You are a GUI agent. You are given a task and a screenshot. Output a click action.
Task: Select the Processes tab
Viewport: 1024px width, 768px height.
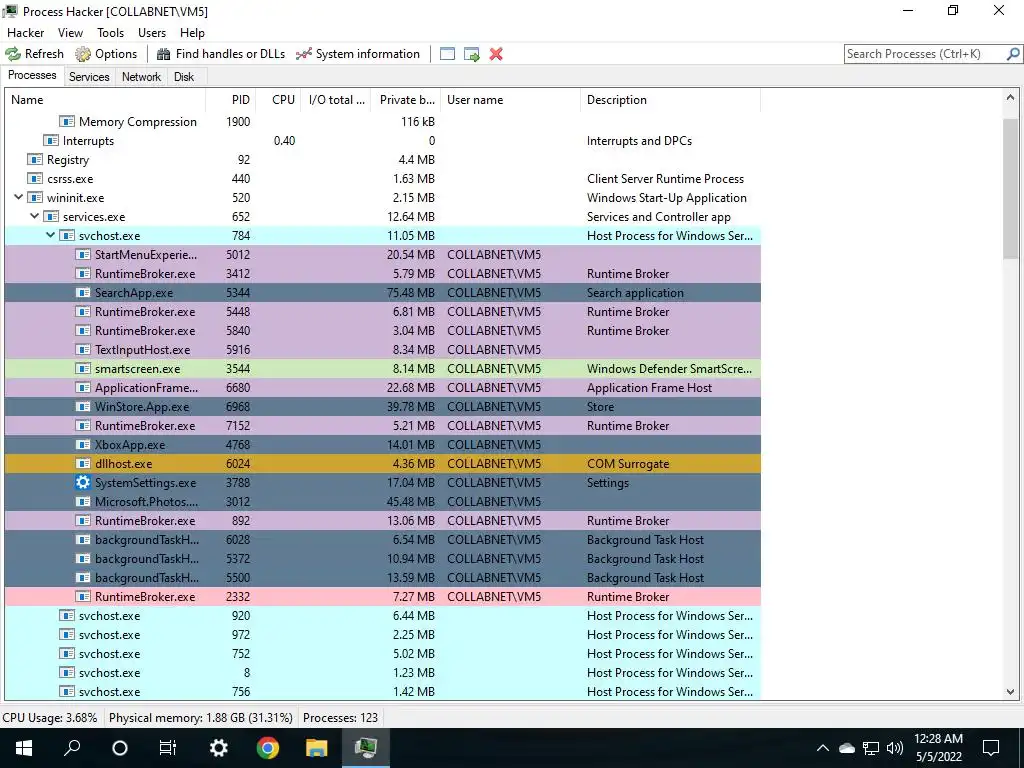(x=32, y=75)
